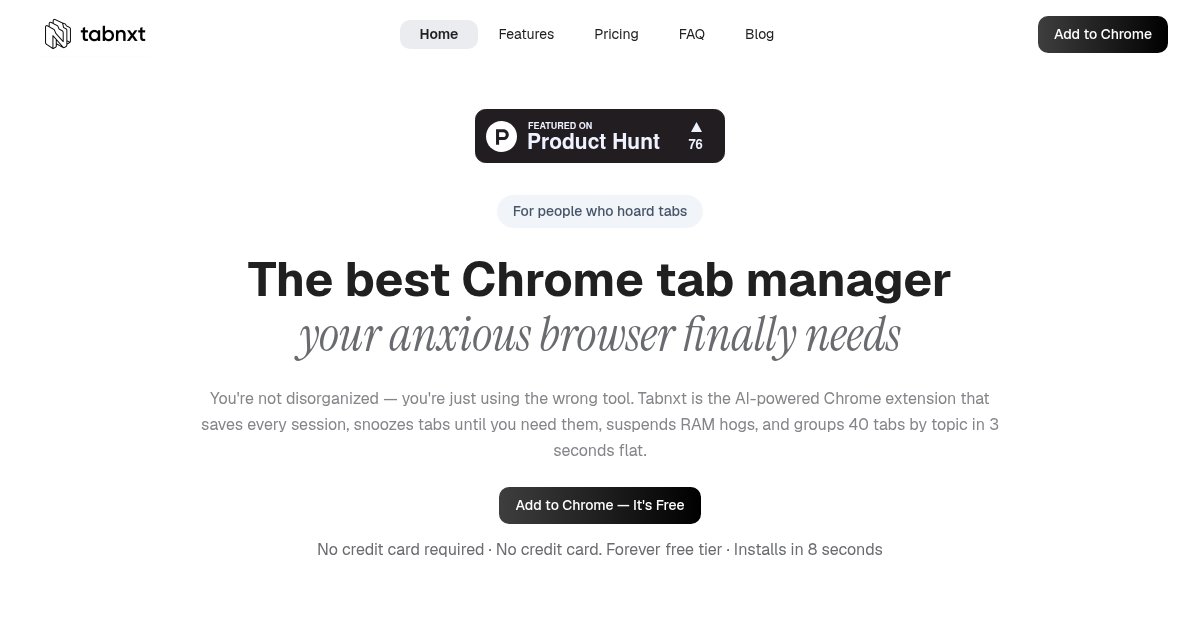The image size is (1200, 630).
Task: Click the Tabnxt description paragraph
Action: [x=600, y=424]
